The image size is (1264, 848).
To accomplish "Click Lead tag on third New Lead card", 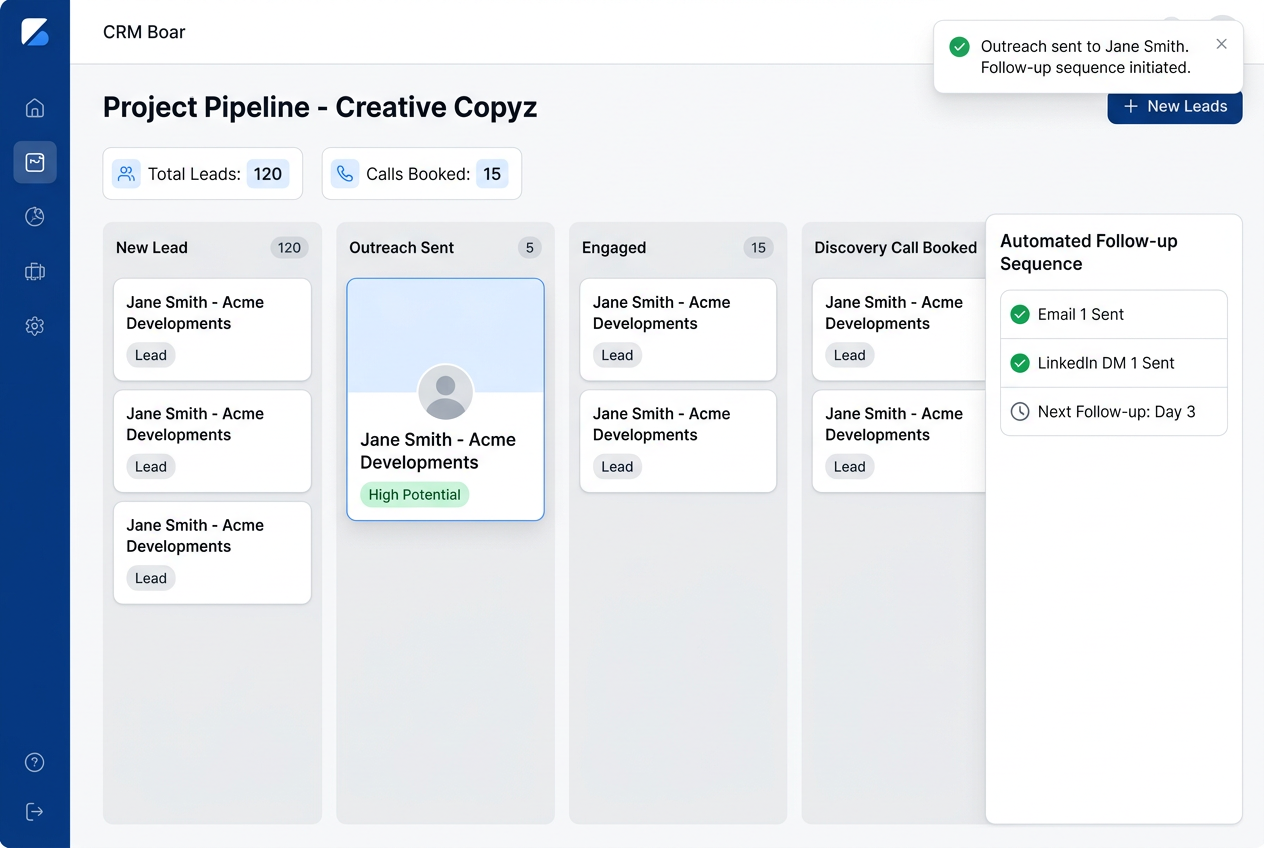I will click(151, 578).
